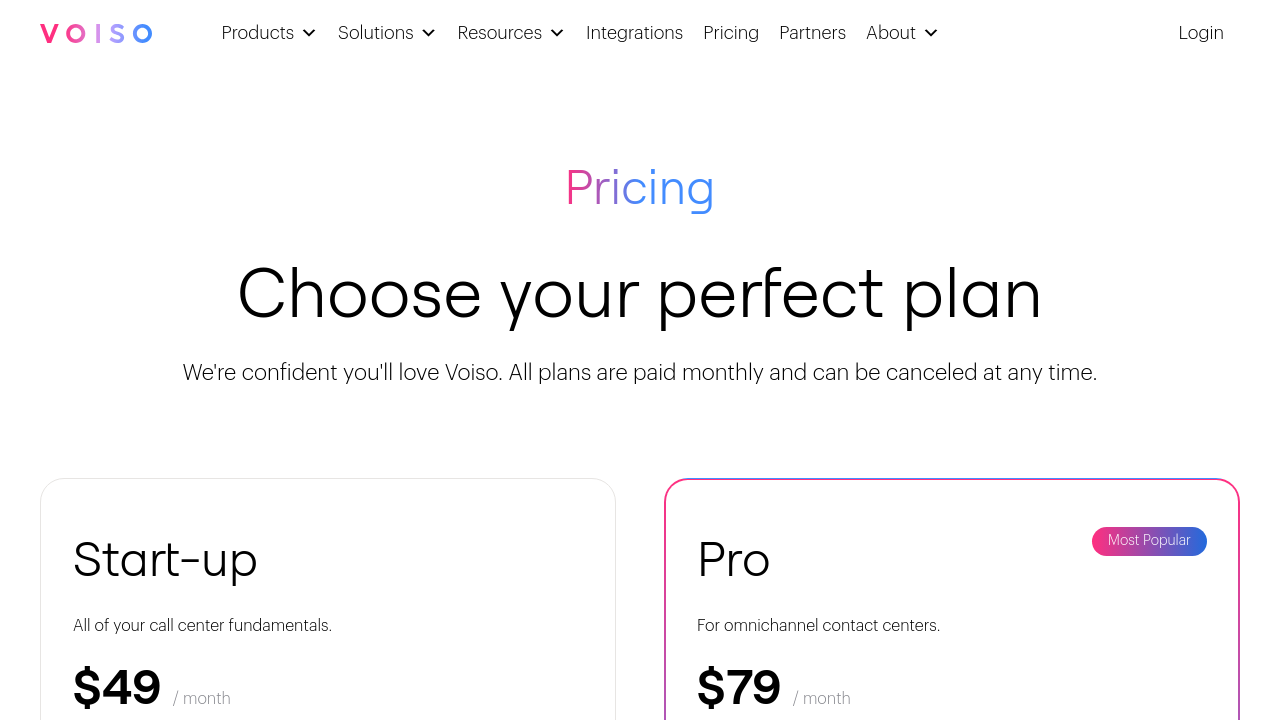The width and height of the screenshot is (1280, 720).
Task: Expand the Products dropdown chevron
Action: coord(309,33)
